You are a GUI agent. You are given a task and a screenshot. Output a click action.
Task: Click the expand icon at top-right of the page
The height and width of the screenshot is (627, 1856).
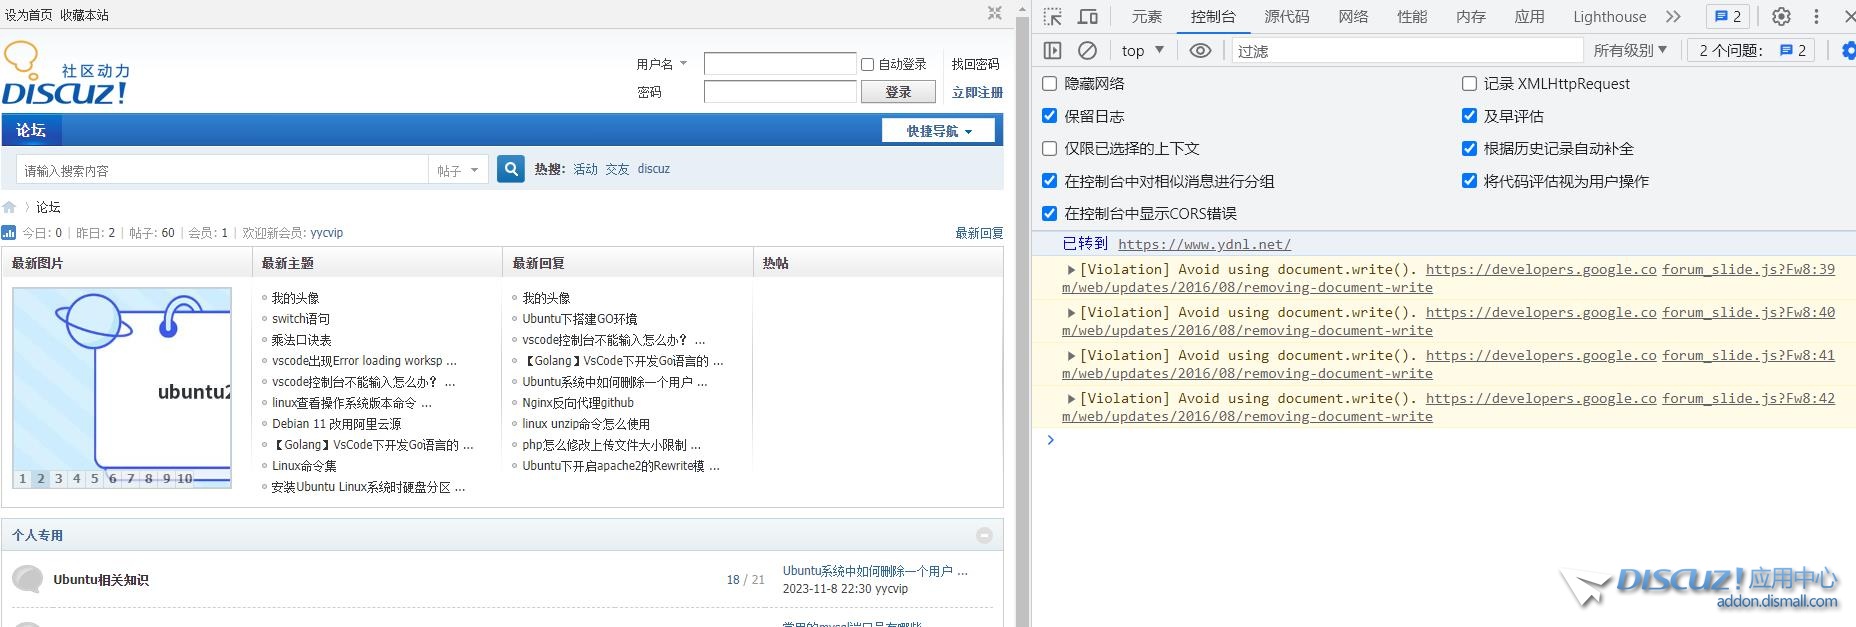click(x=994, y=13)
